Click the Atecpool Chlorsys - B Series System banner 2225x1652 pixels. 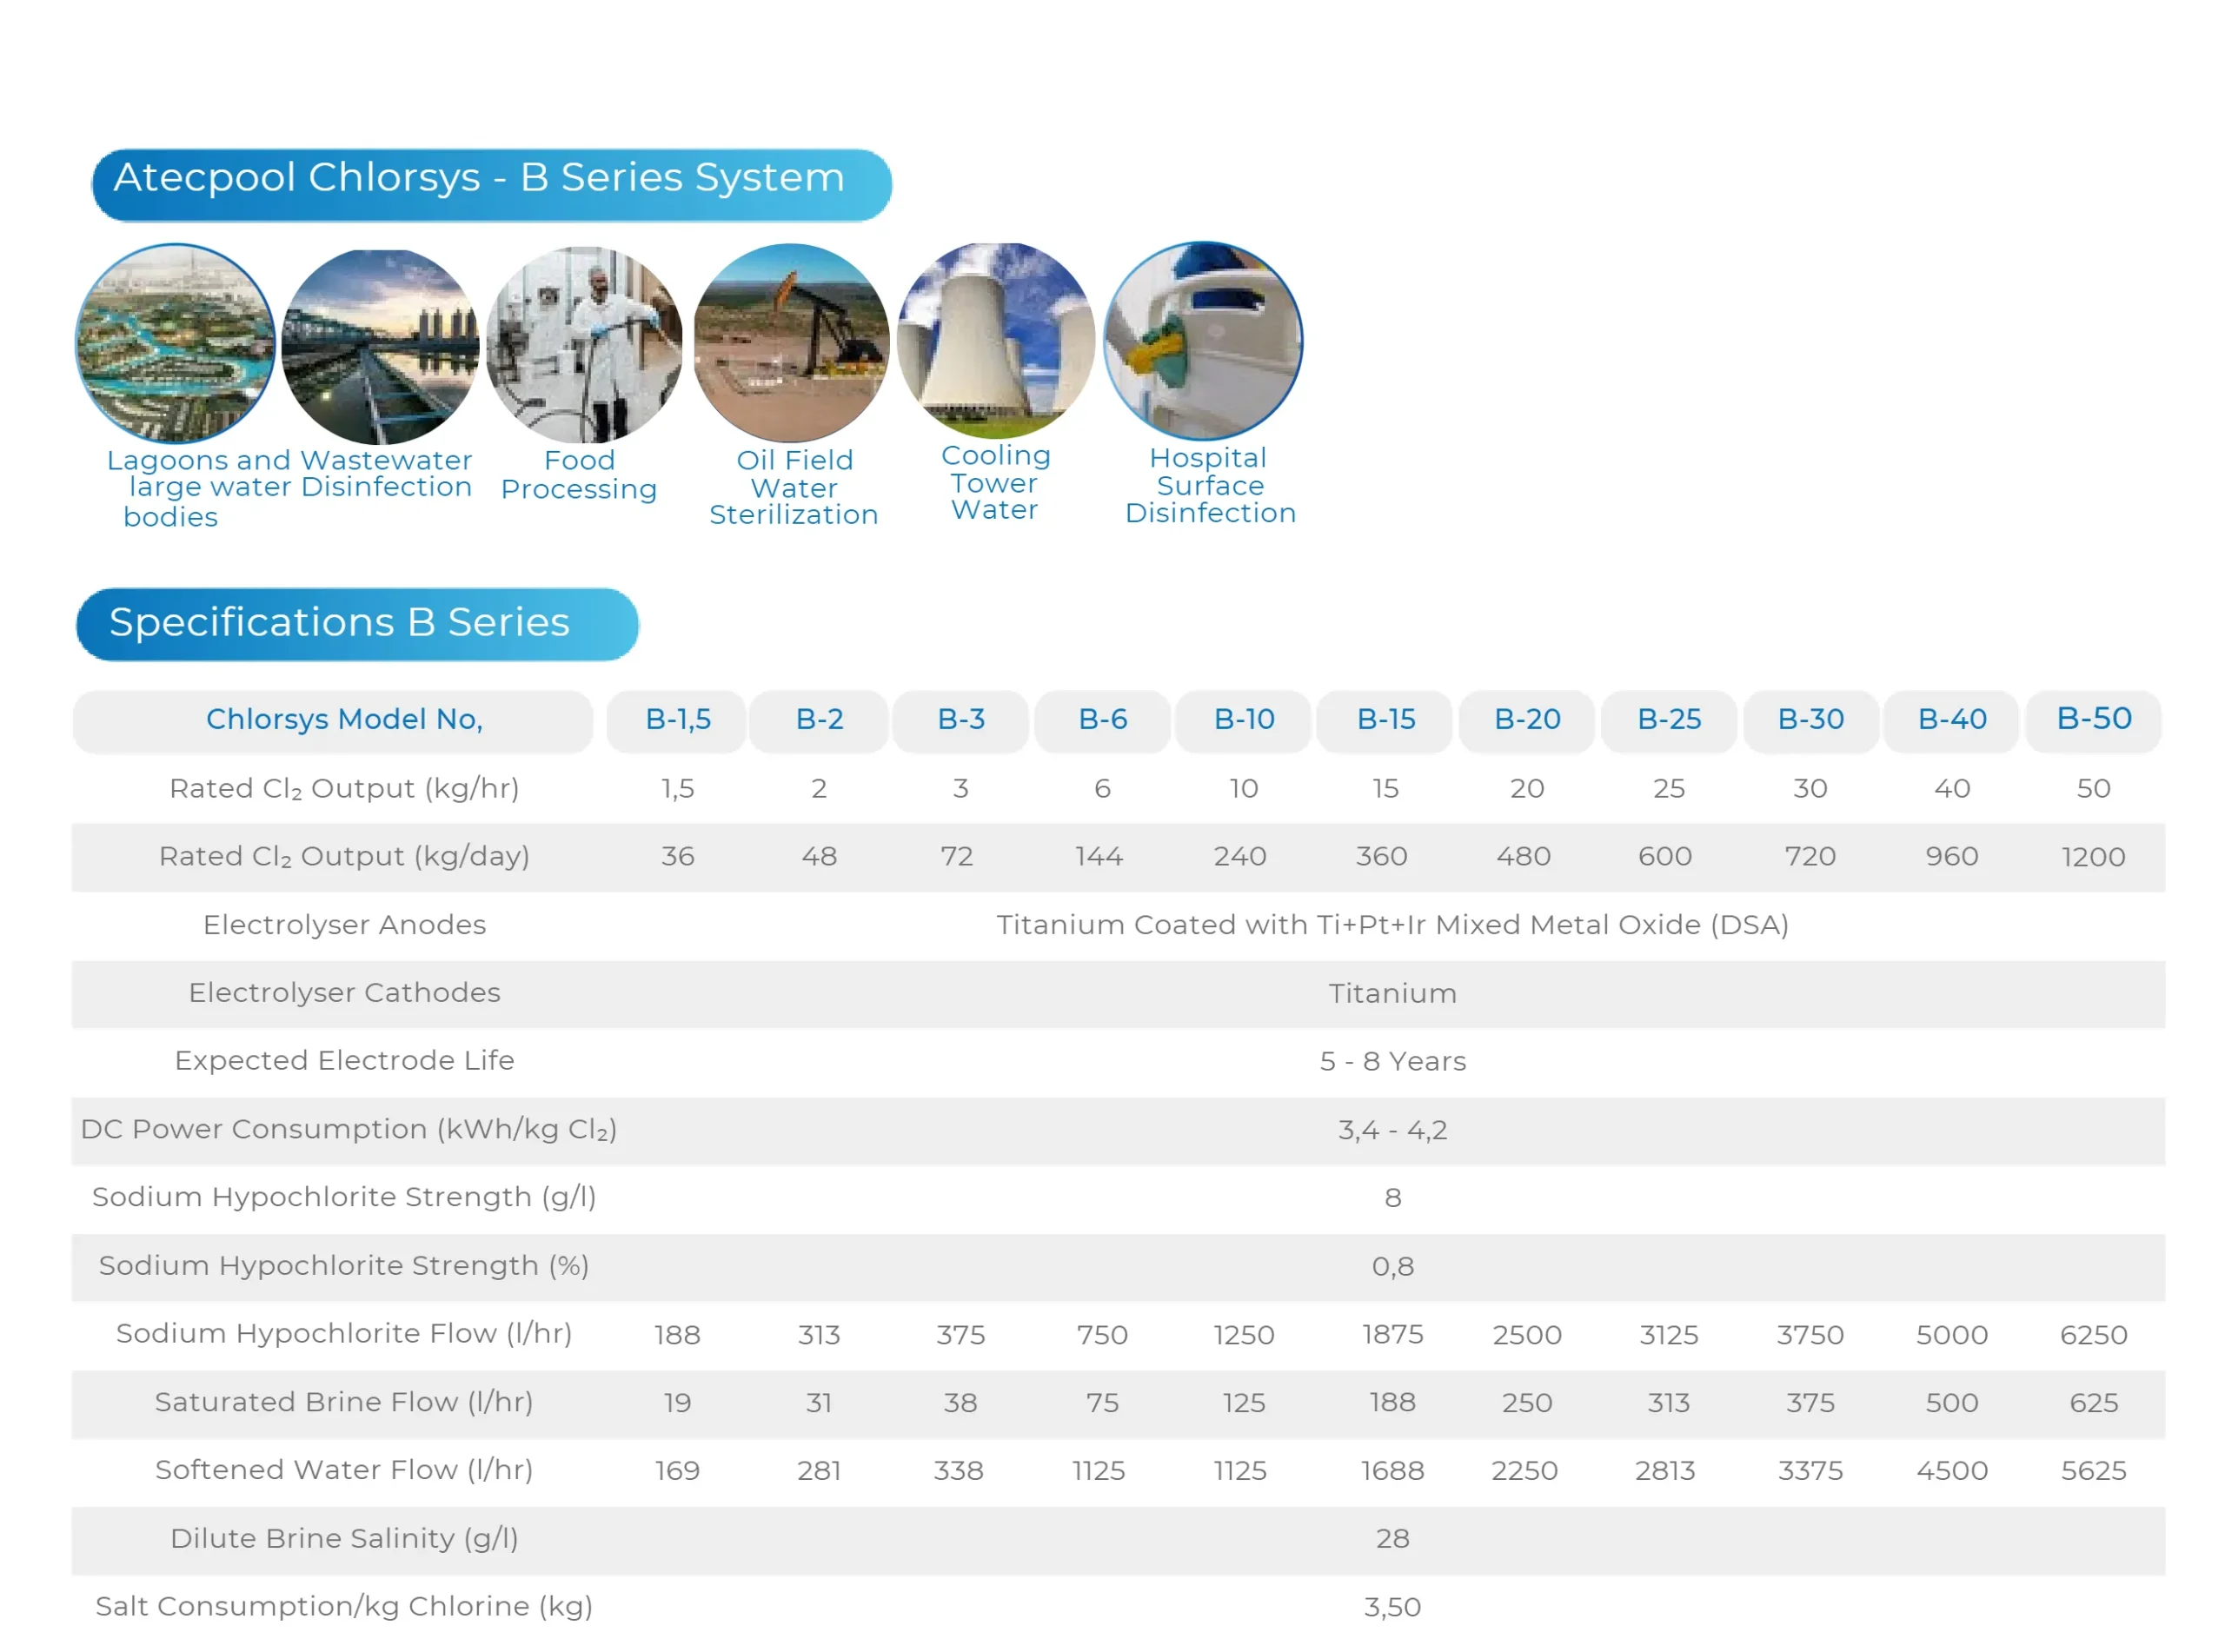[x=491, y=185]
